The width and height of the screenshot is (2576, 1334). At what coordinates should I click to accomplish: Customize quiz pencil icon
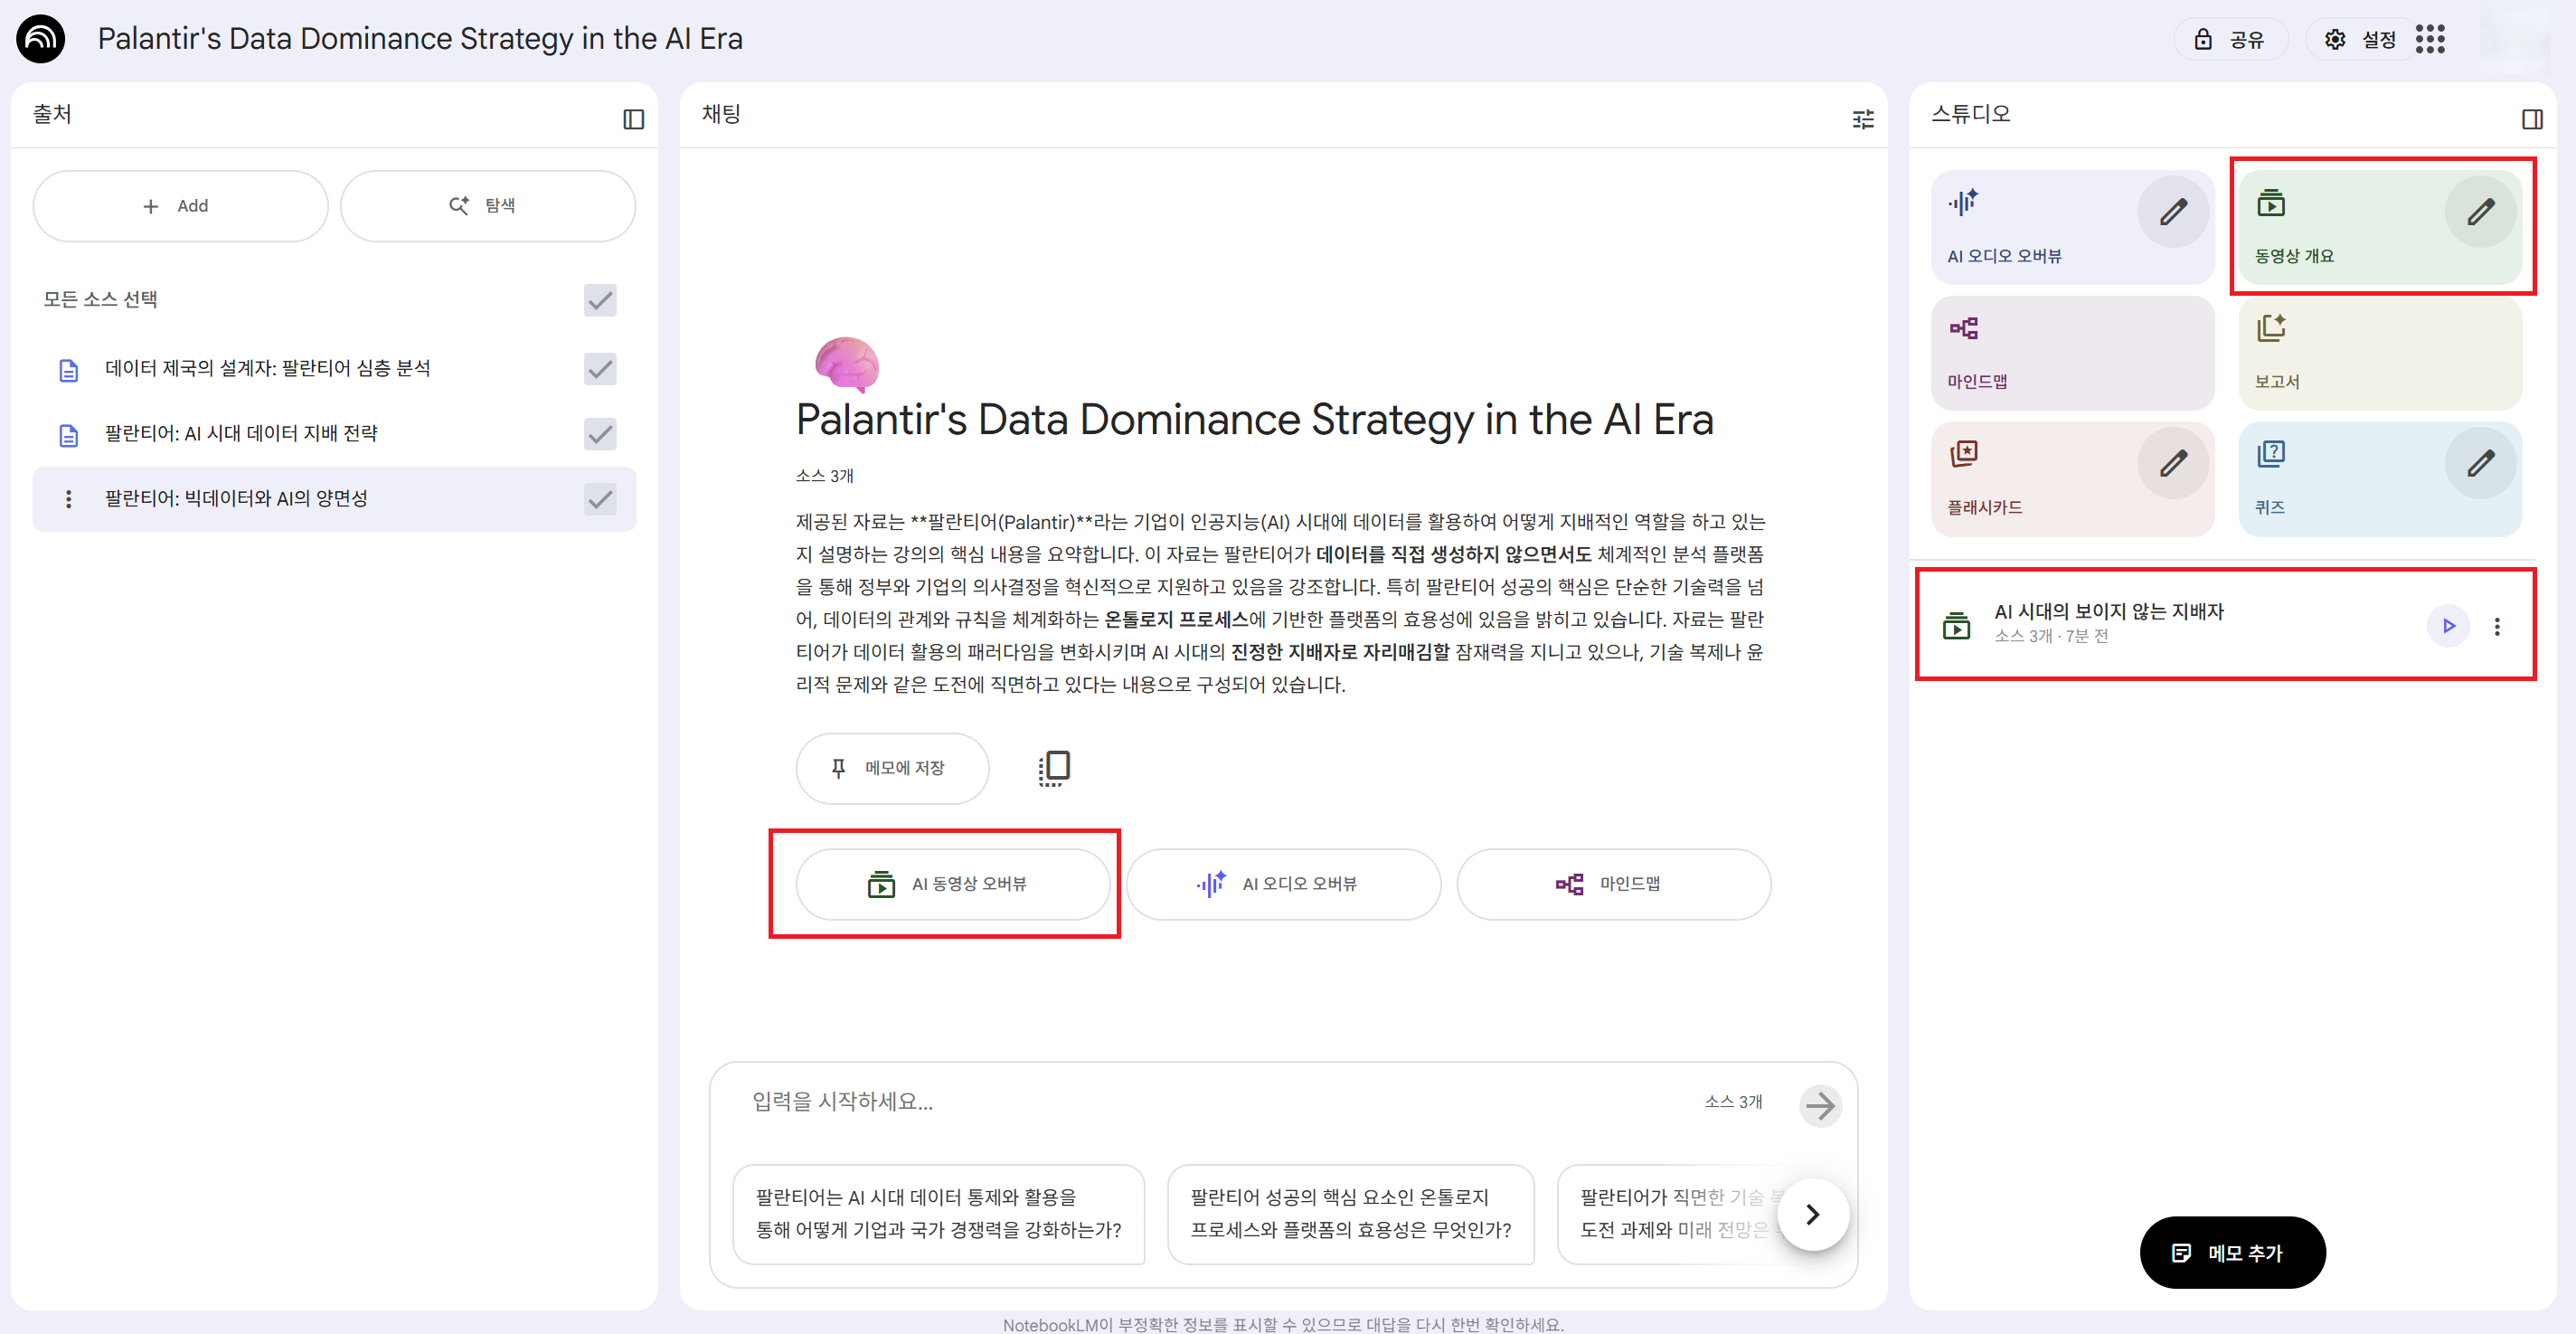tap(2480, 463)
